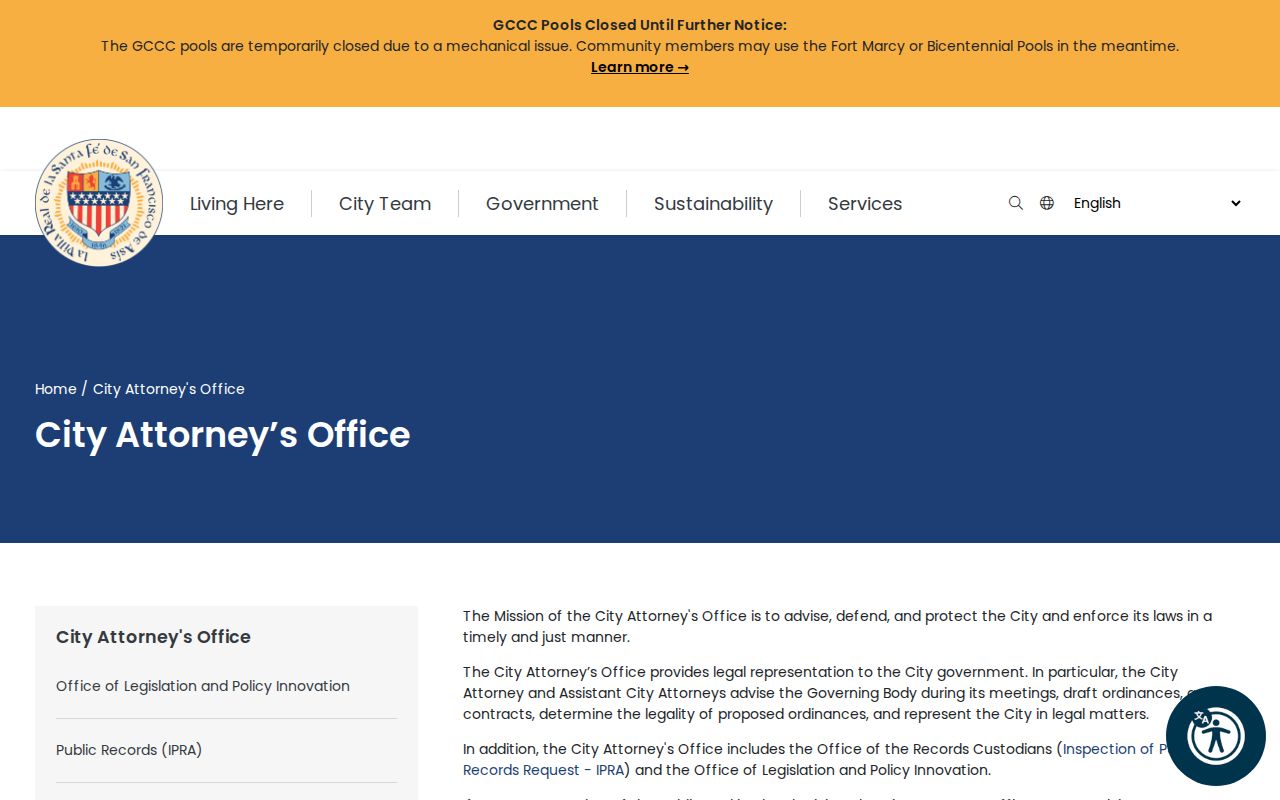The image size is (1280, 800).
Task: Open the Government menu
Action: tap(542, 204)
